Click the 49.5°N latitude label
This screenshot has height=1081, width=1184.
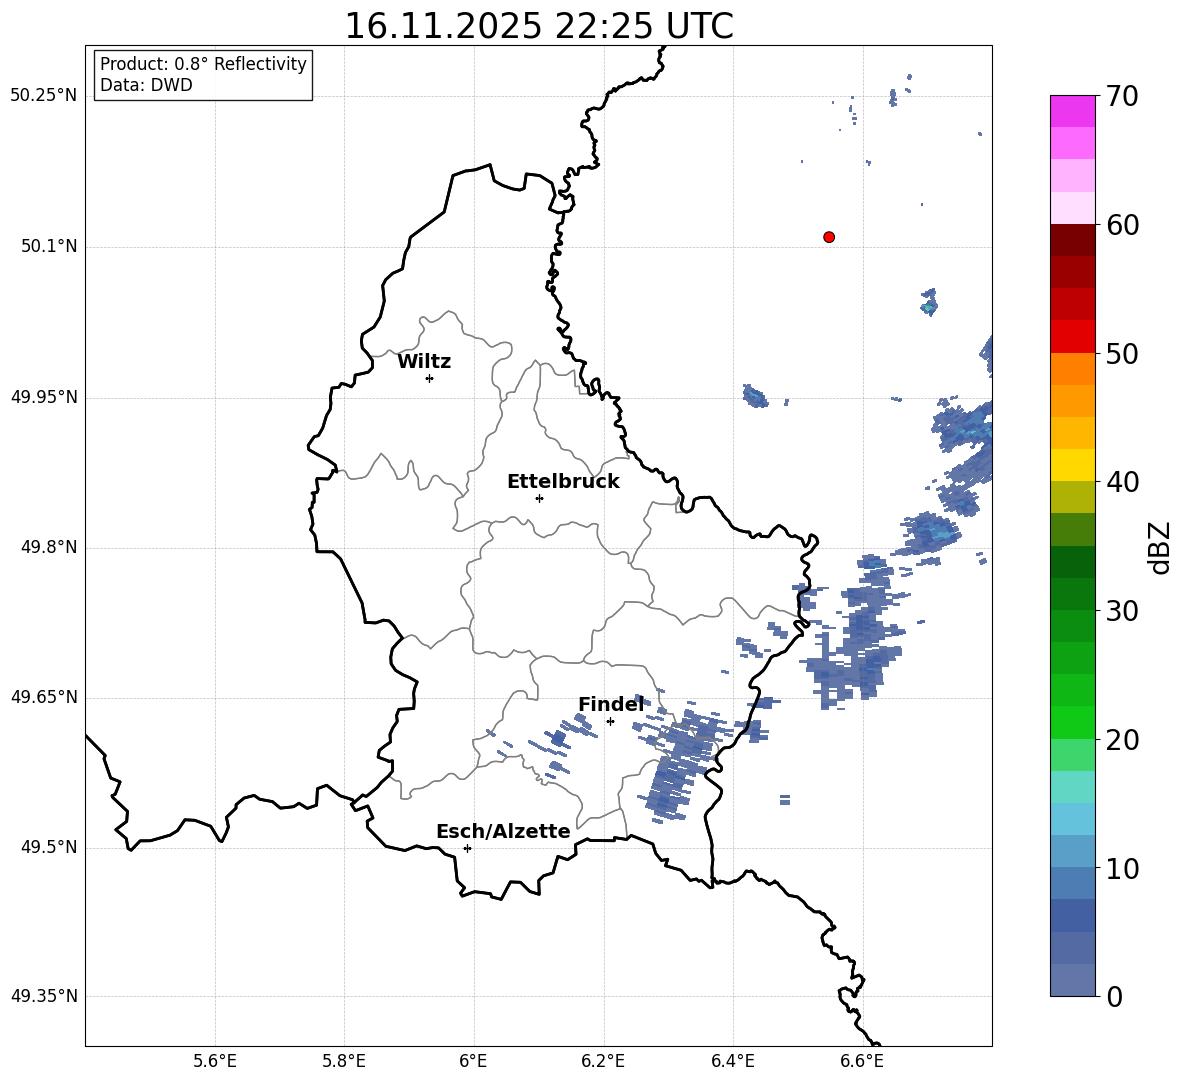tap(49, 847)
